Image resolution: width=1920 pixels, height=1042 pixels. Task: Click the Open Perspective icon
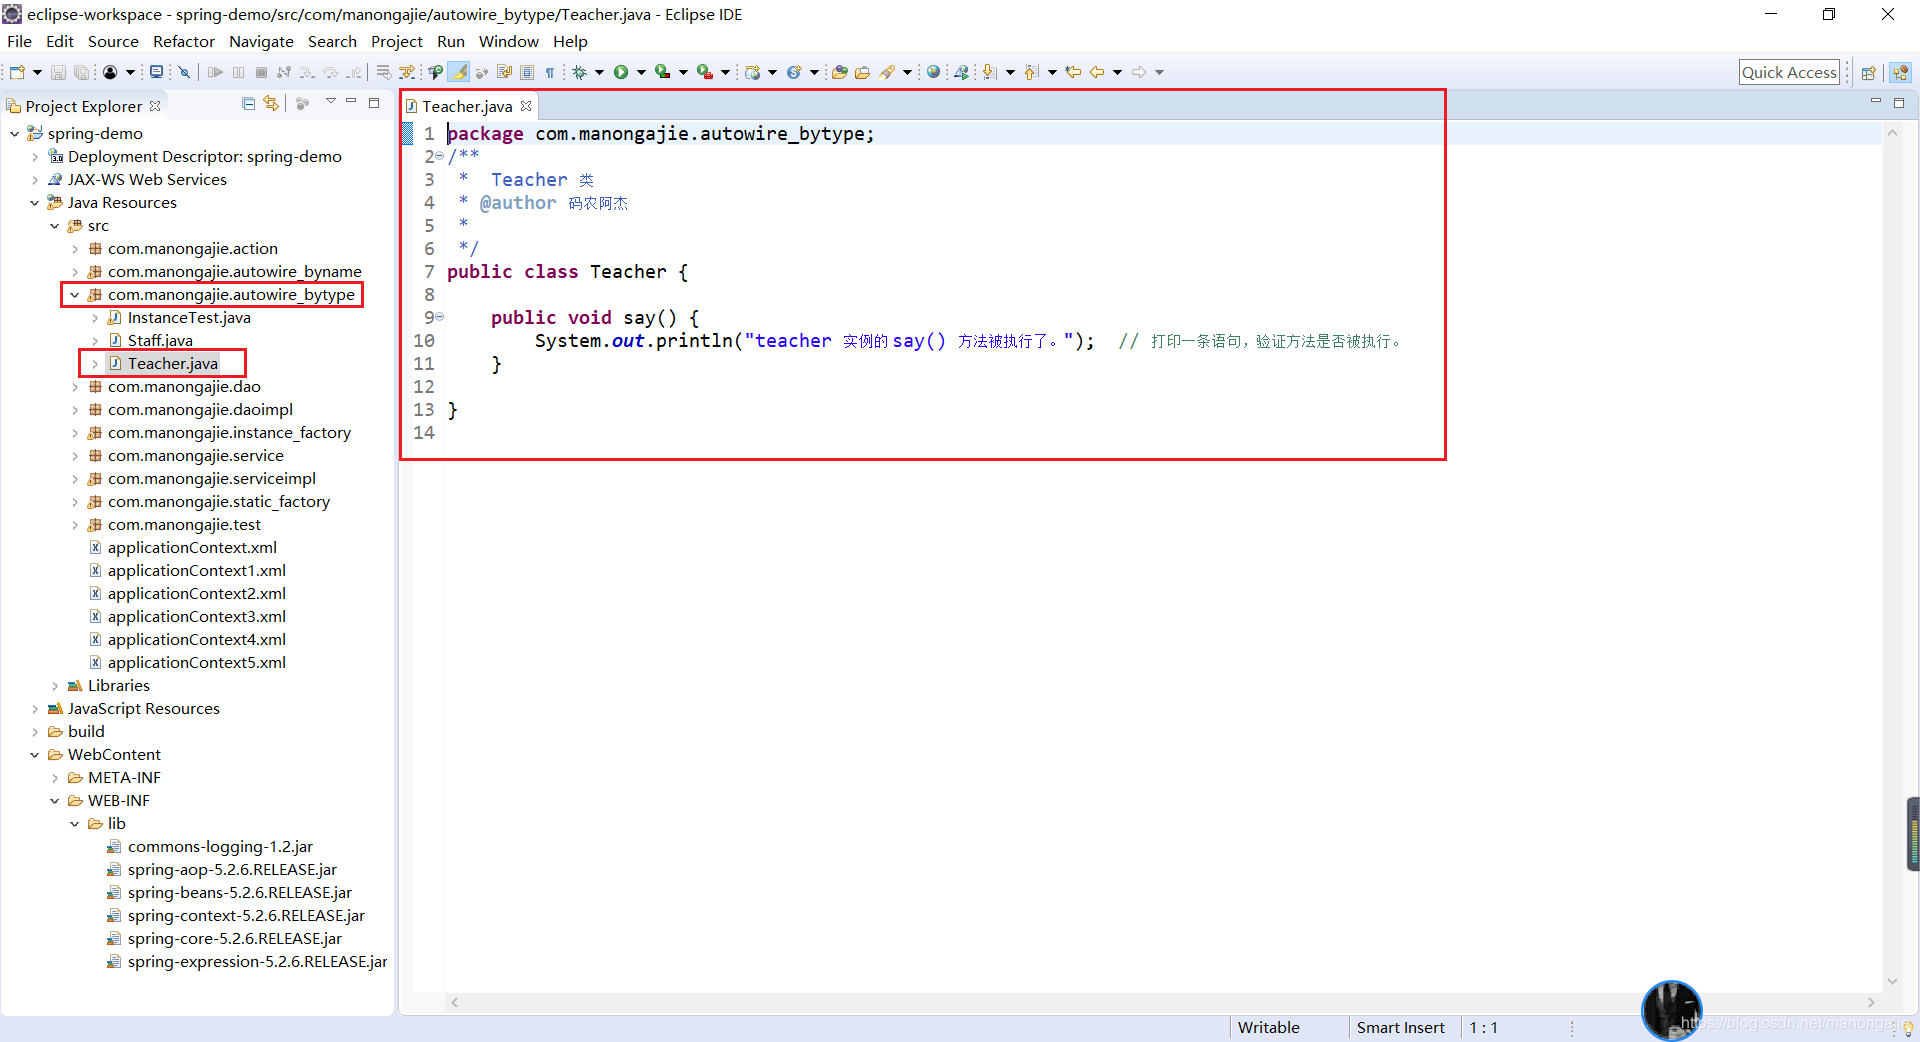1868,72
